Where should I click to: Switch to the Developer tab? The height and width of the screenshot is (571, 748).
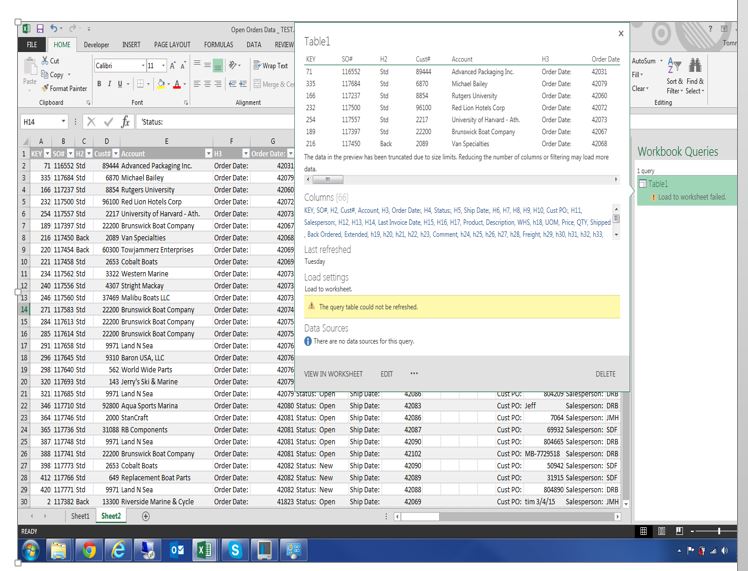tap(96, 44)
